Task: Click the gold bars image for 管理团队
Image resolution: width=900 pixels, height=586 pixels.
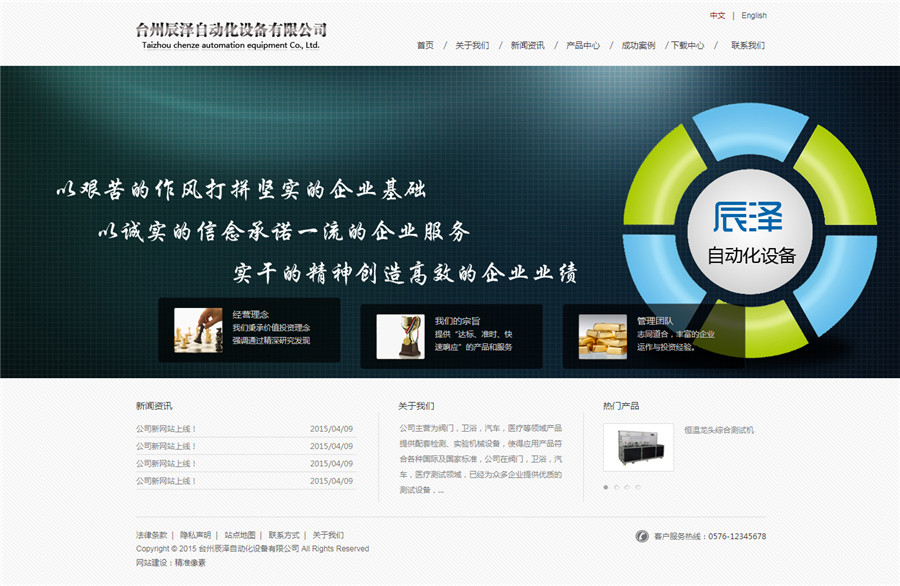Action: [602, 337]
